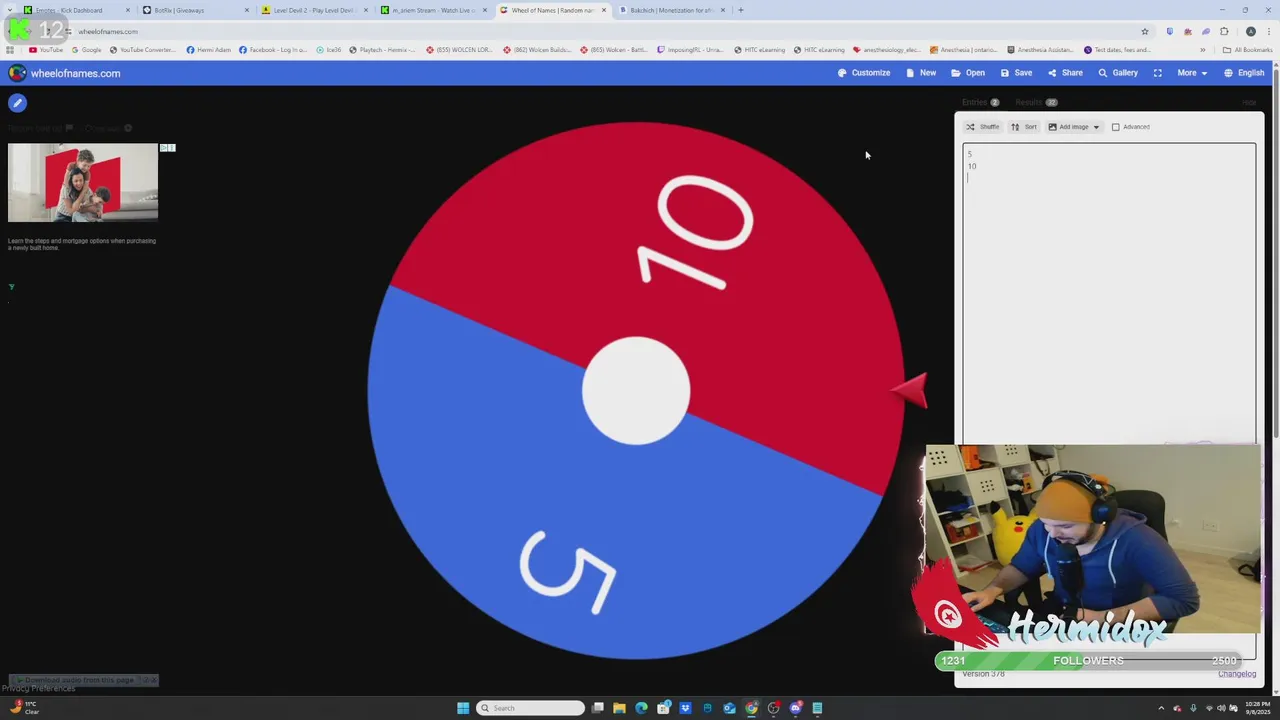The height and width of the screenshot is (720, 1280).
Task: Click the Privacy Preferences link
Action: pos(38,688)
